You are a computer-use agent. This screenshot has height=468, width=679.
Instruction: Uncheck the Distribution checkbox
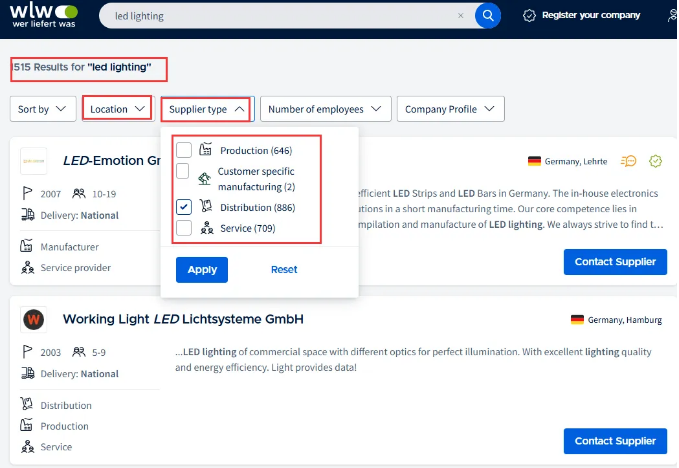pyautogui.click(x=184, y=207)
